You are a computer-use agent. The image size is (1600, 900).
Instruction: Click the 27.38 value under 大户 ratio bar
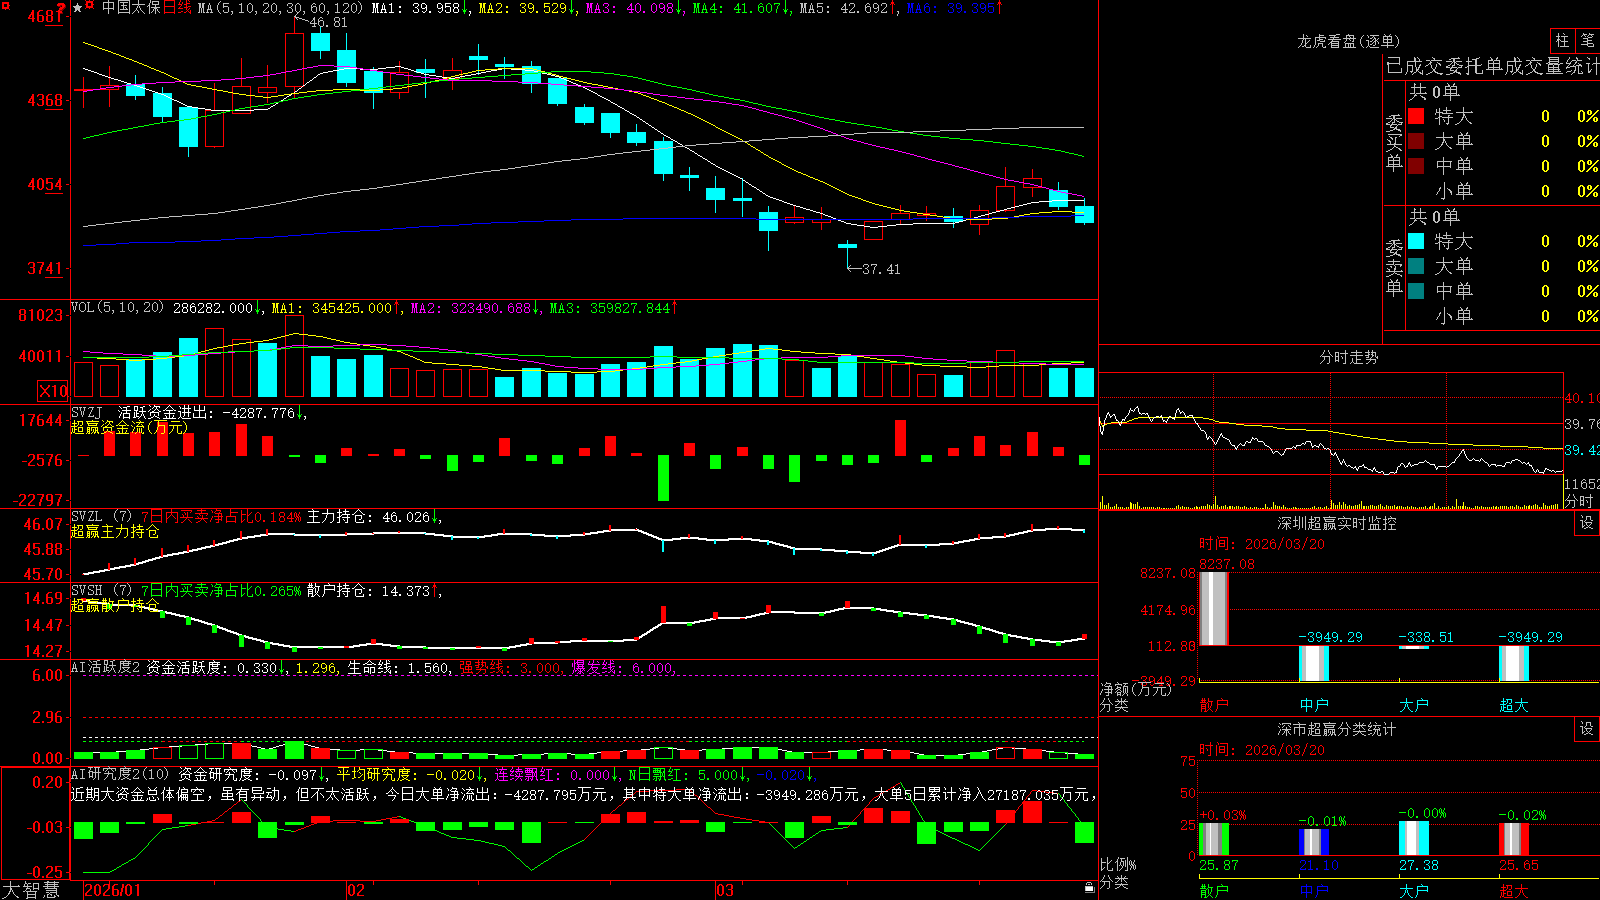click(1418, 865)
